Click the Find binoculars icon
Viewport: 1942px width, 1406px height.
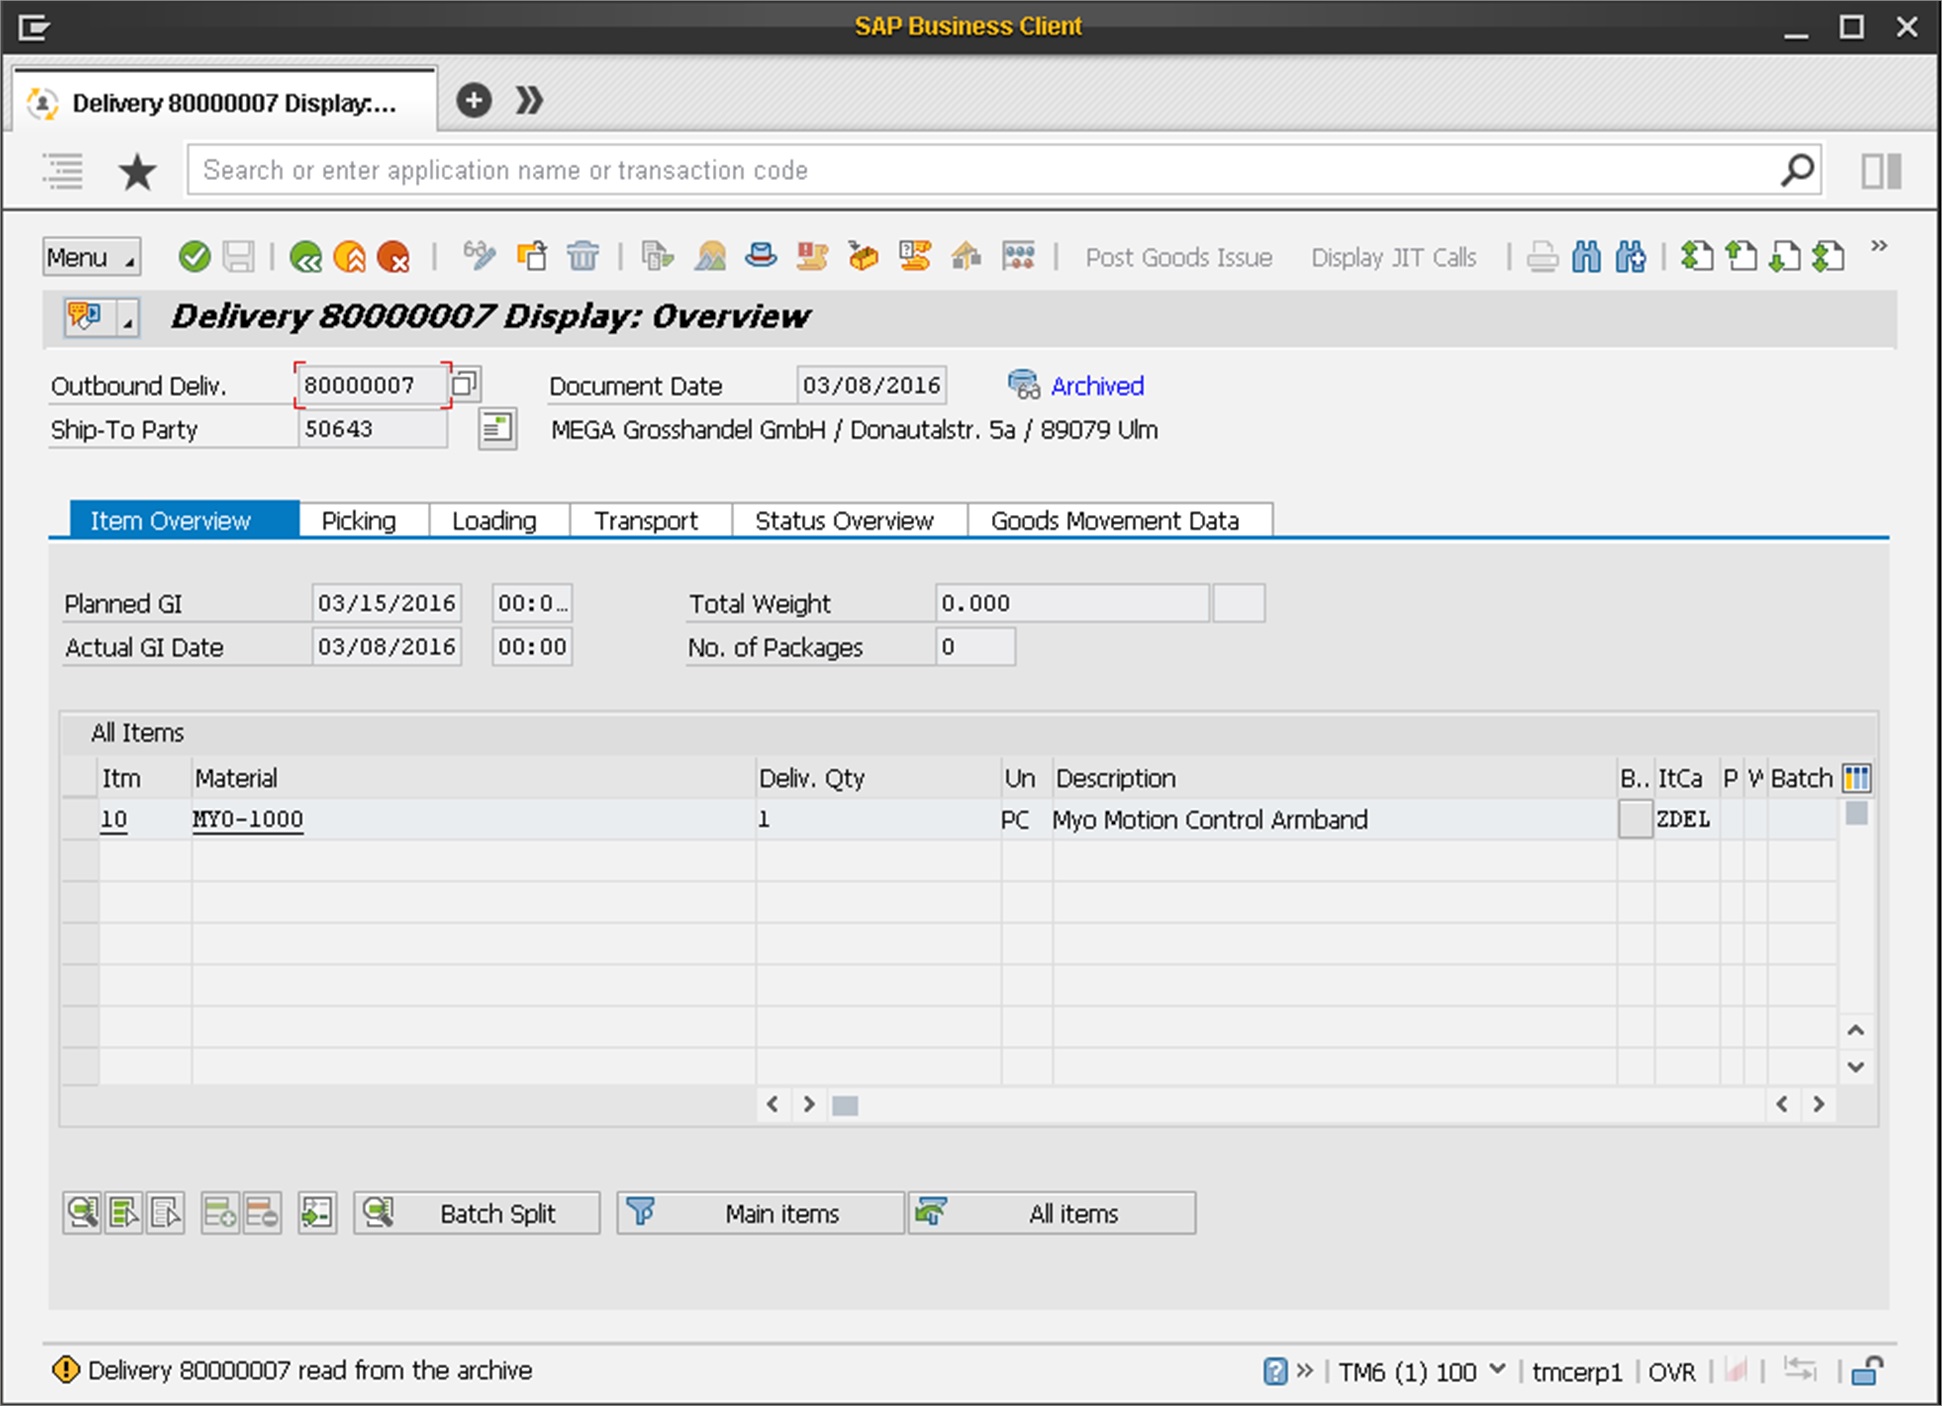pyautogui.click(x=1586, y=257)
